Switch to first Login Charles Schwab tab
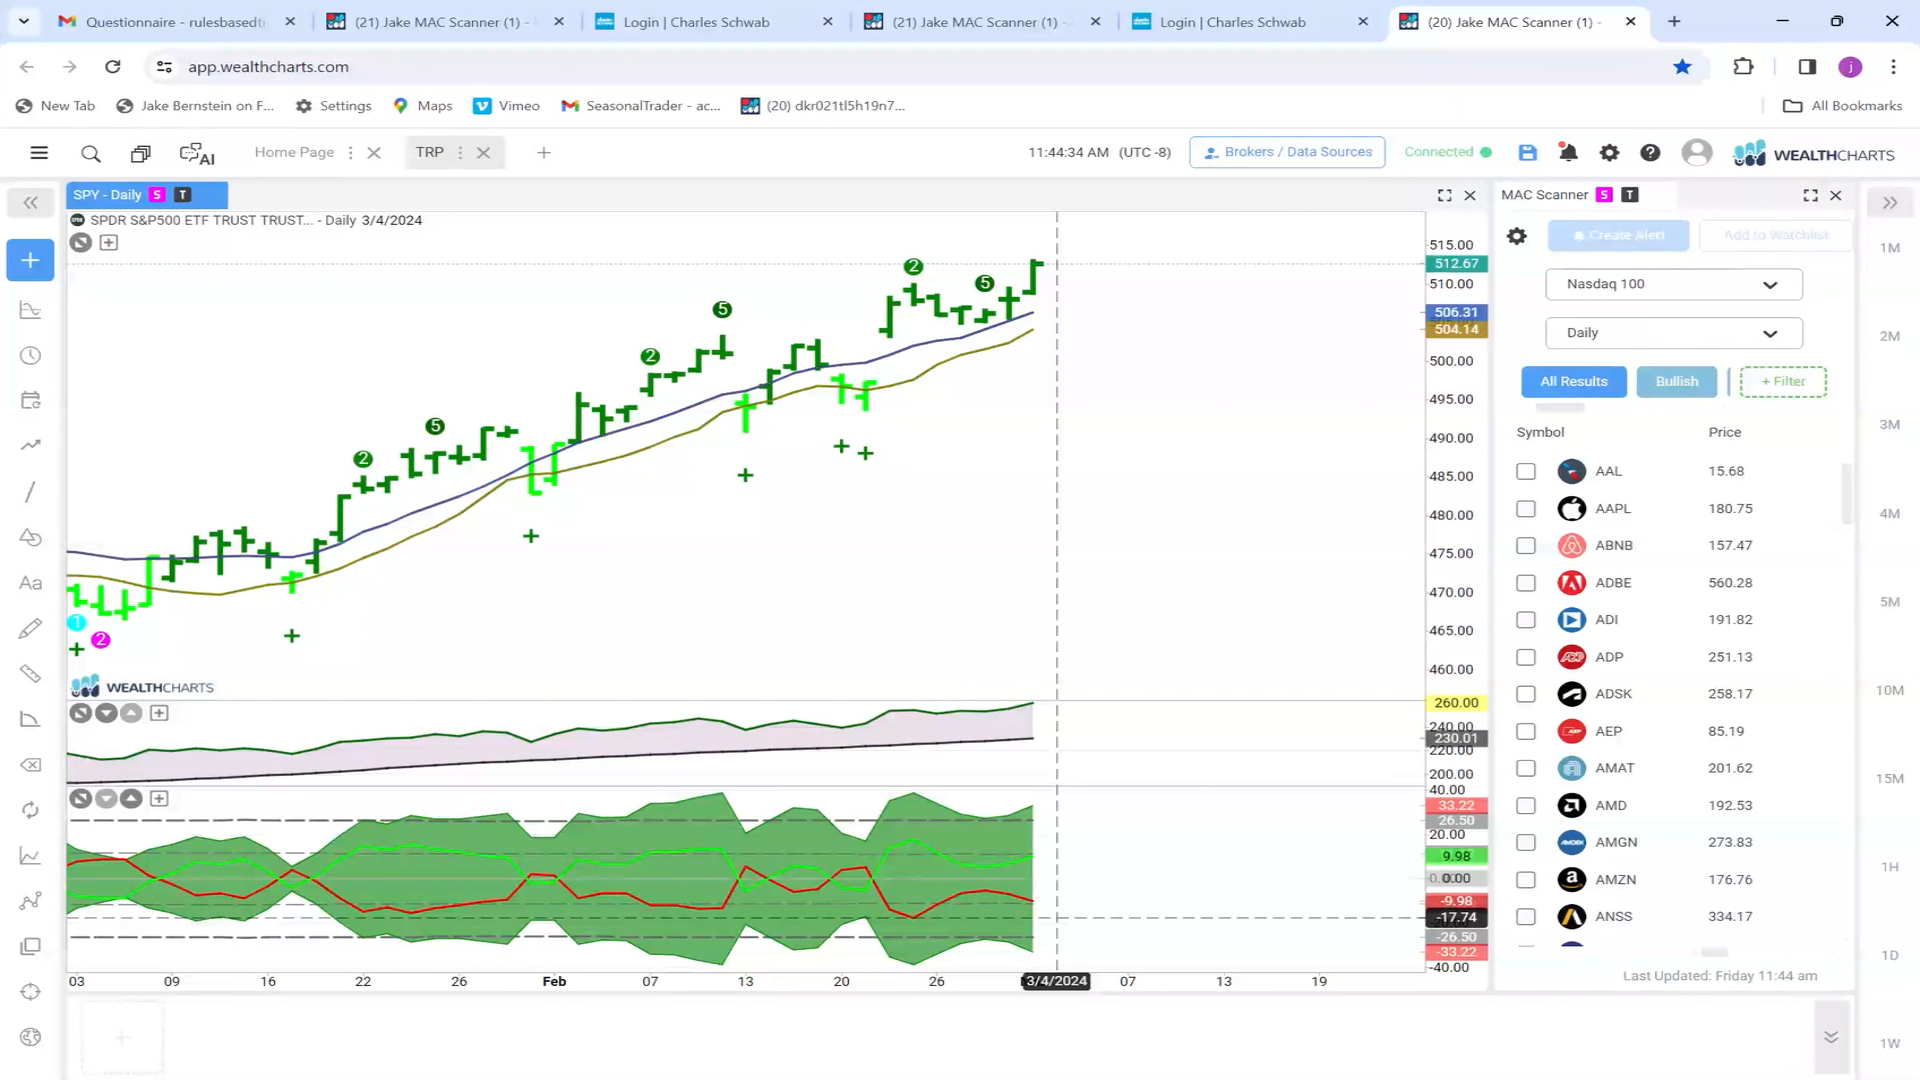1920x1080 pixels. tap(696, 21)
